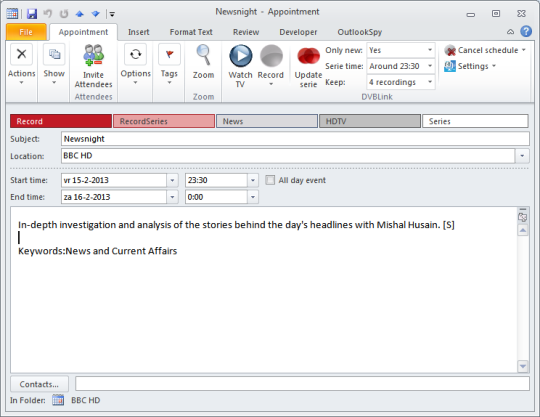Screen dimensions: 540x417
Task: Open the Options recurrence group
Action: point(135,64)
